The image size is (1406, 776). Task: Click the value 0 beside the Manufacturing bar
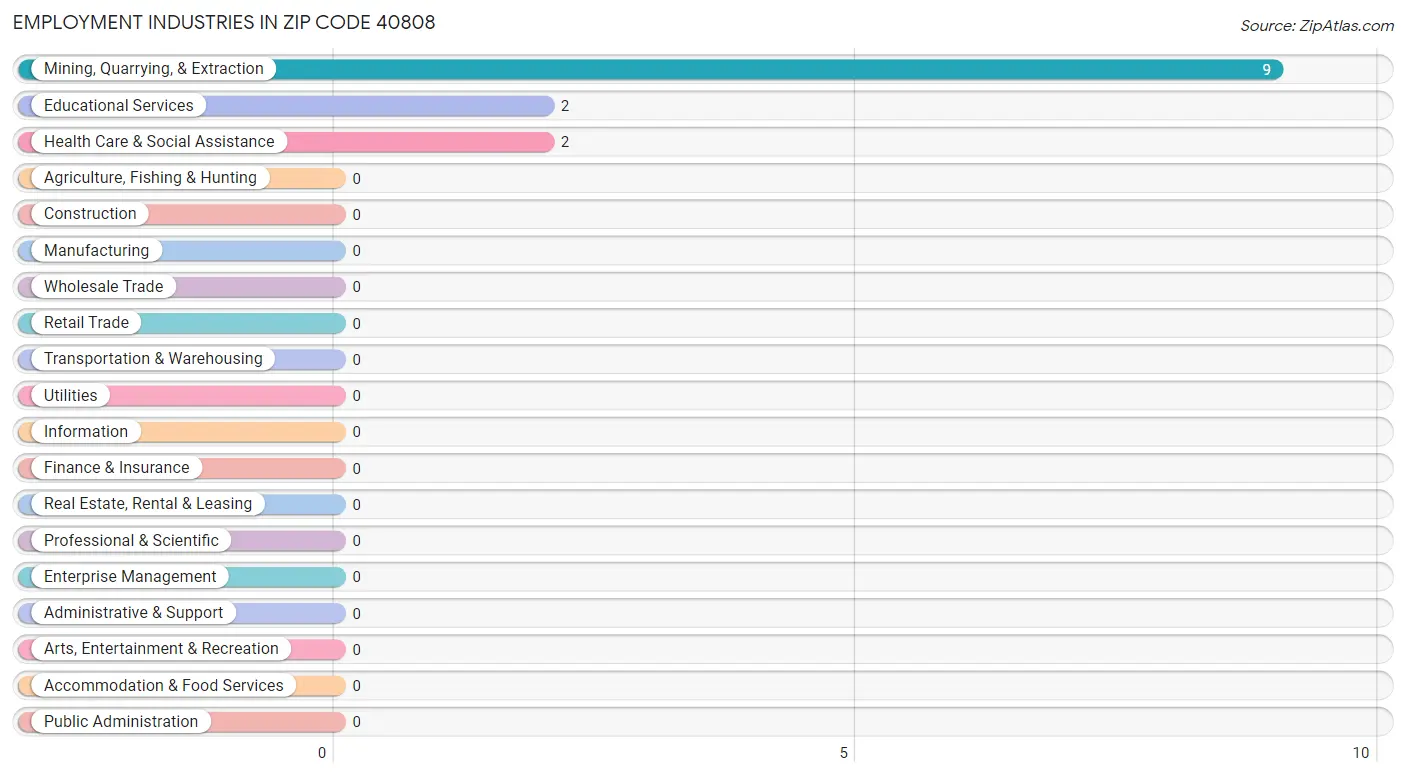[x=356, y=251]
